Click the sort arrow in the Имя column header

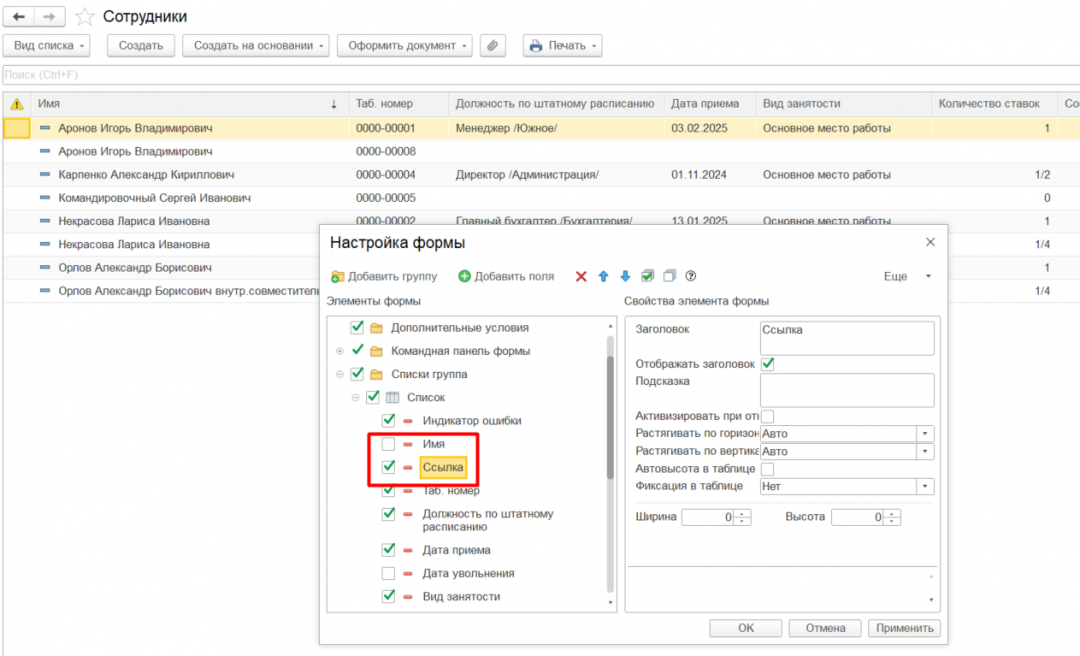click(x=334, y=104)
